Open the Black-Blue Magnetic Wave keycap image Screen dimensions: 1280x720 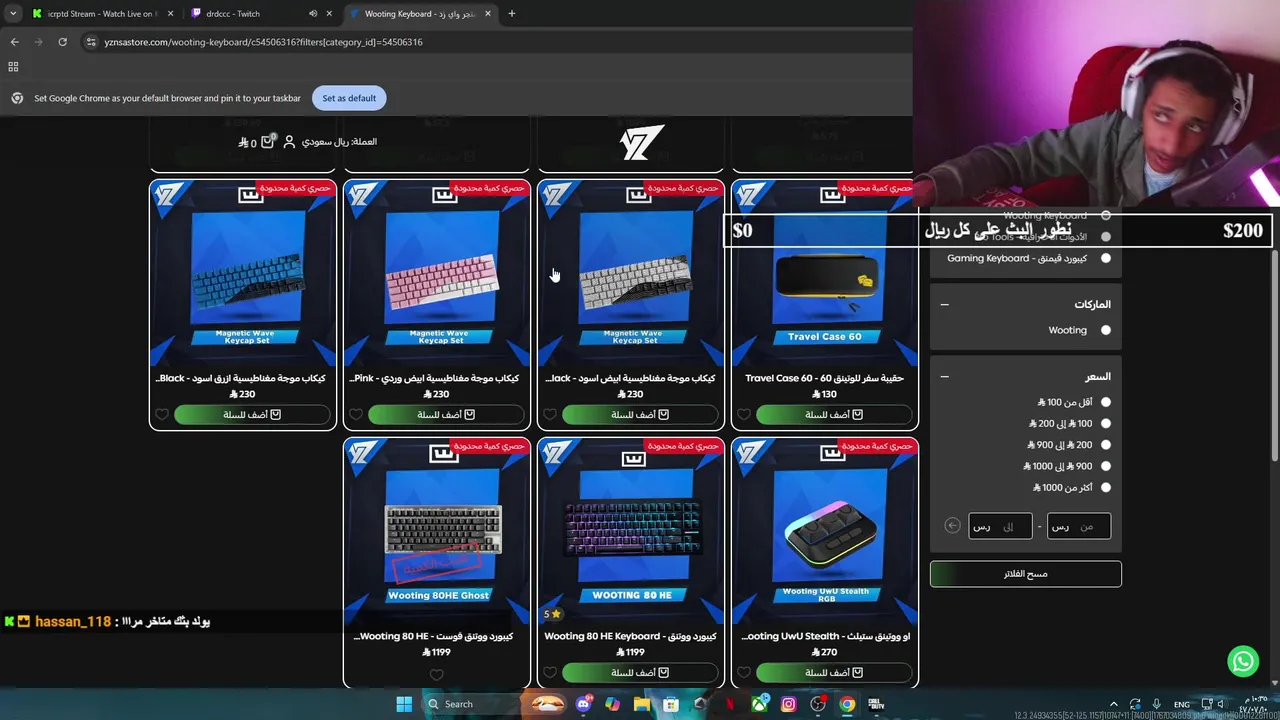(x=243, y=273)
